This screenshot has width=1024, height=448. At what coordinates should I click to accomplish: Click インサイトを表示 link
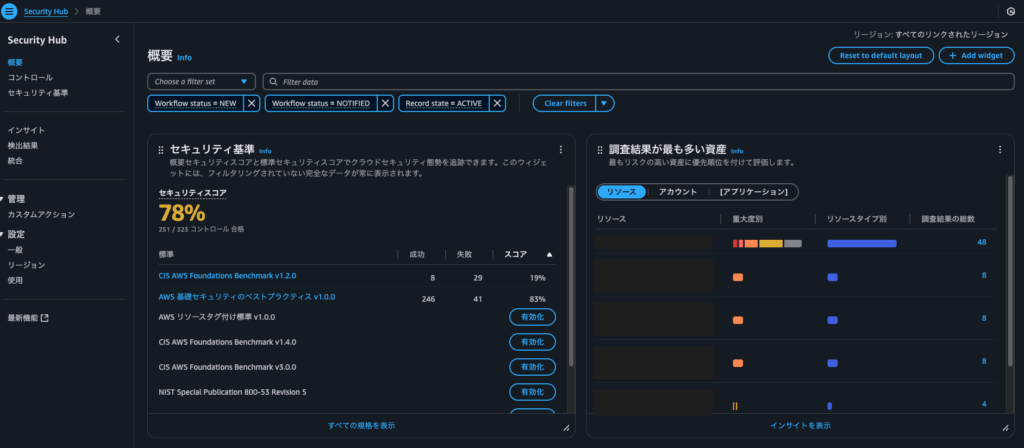click(800, 425)
